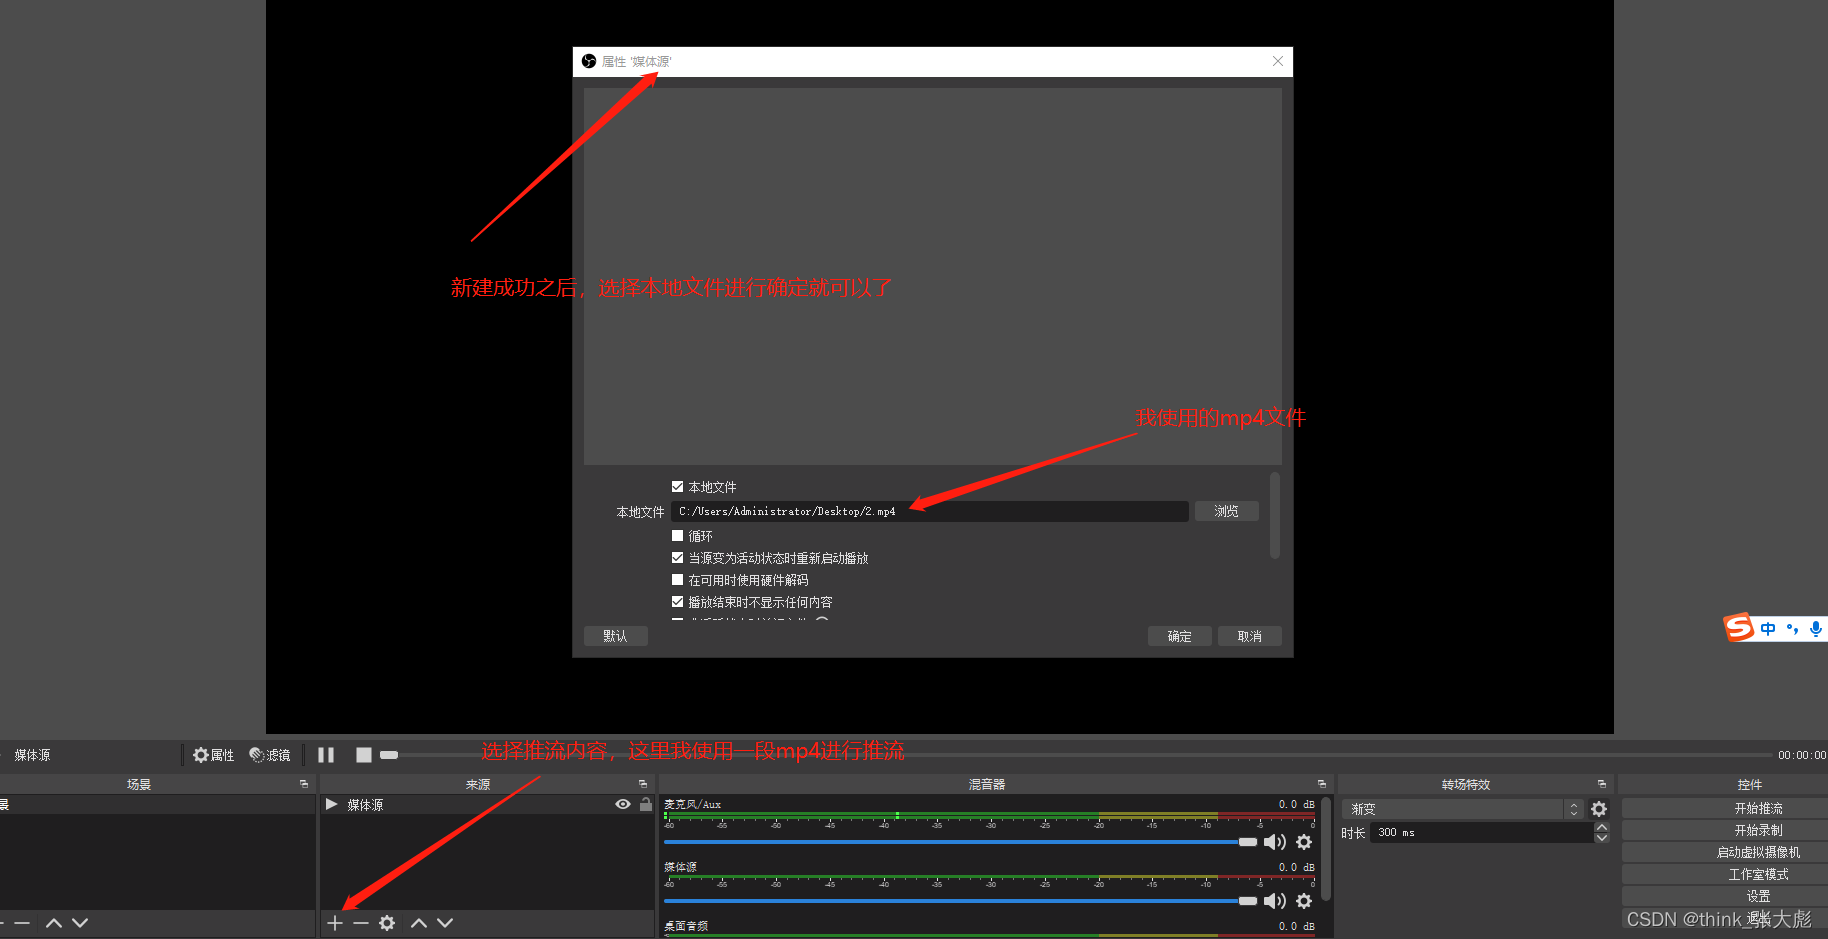
Task: Close the 属性 '媒体源' dialog
Action: (x=1278, y=61)
